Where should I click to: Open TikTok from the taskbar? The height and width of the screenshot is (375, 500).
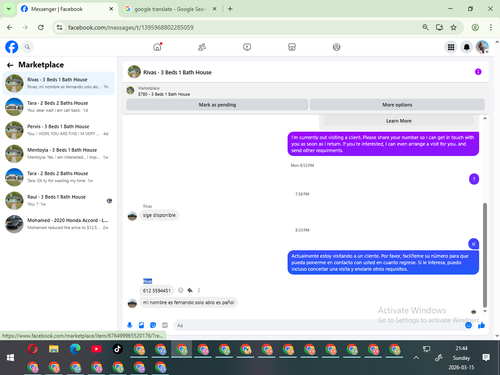click(x=117, y=349)
